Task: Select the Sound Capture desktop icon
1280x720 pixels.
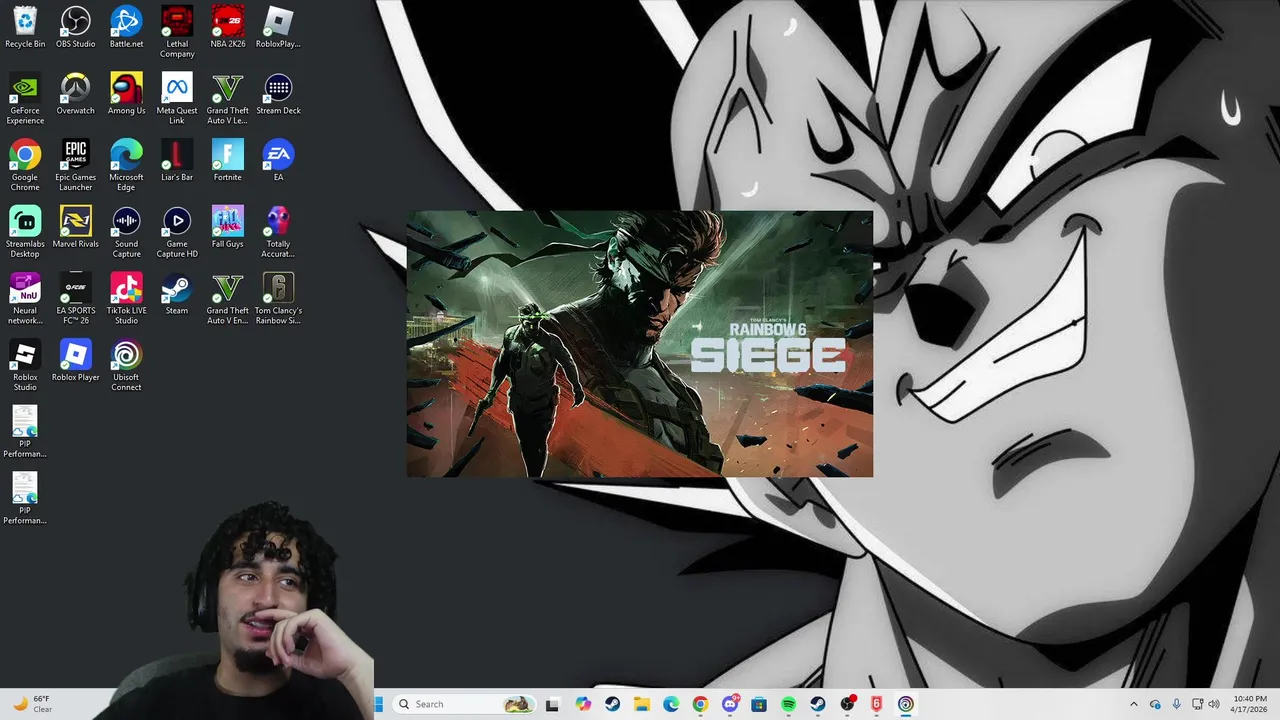Action: (126, 233)
